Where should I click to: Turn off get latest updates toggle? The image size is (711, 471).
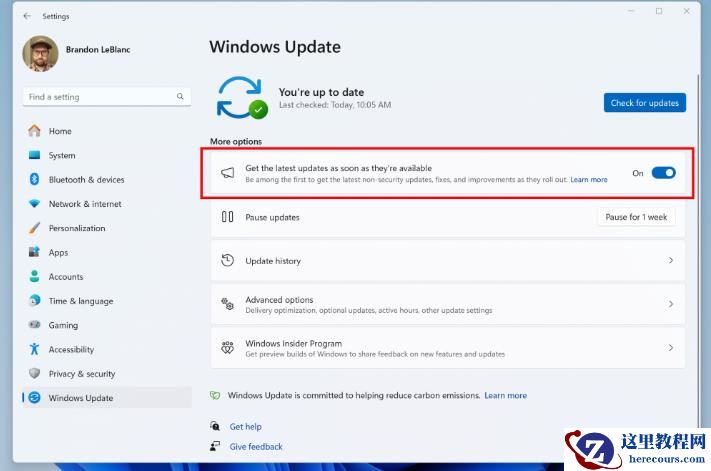click(x=663, y=173)
